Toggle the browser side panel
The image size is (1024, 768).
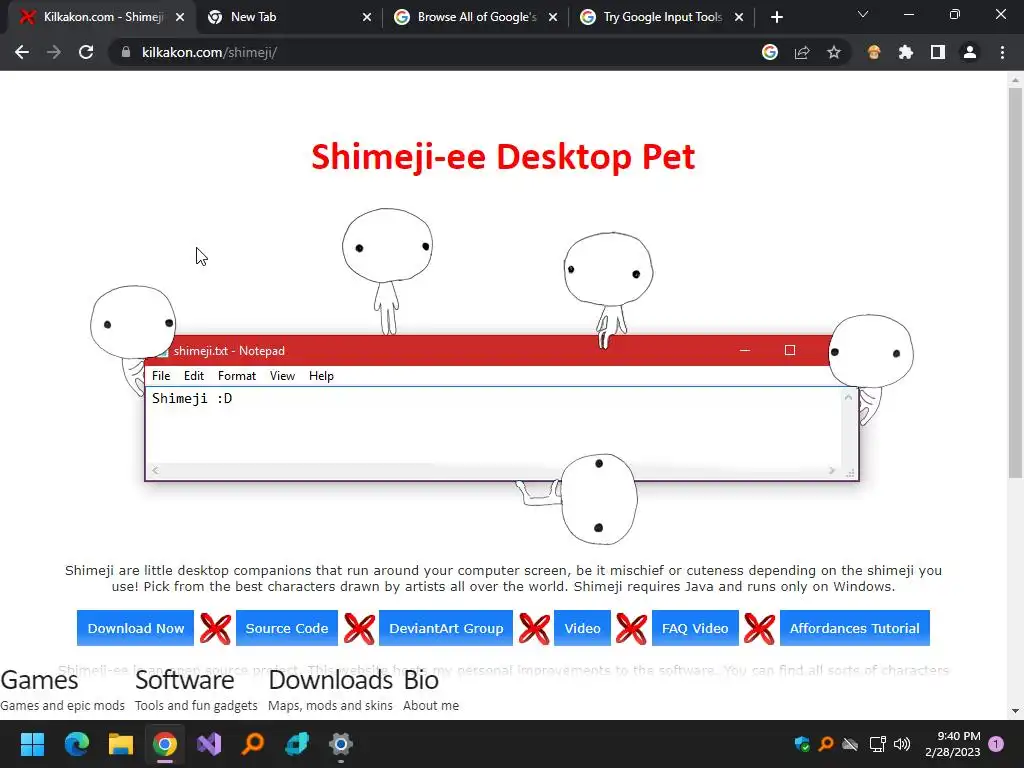(938, 52)
